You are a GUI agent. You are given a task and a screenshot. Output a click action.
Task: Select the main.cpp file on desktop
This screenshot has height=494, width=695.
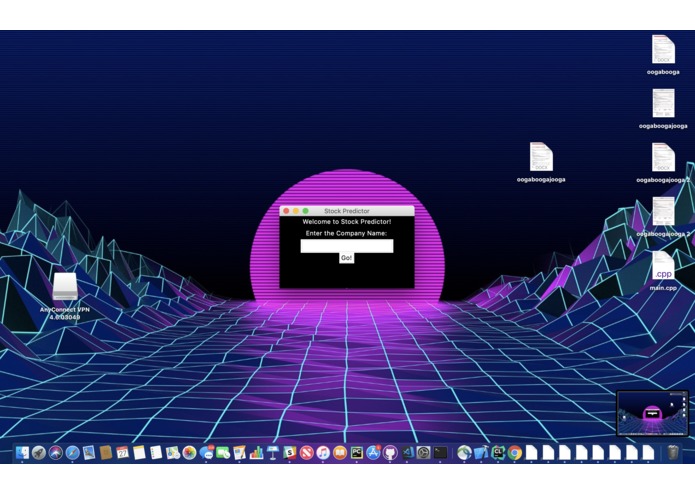pyautogui.click(x=663, y=266)
